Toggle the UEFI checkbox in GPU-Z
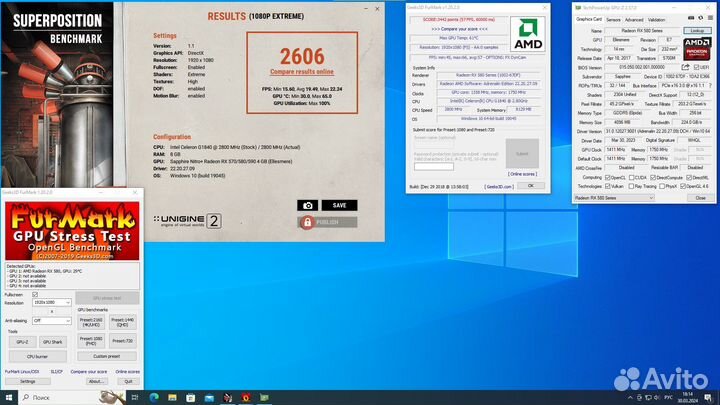The width and height of the screenshot is (720, 405). (x=697, y=67)
